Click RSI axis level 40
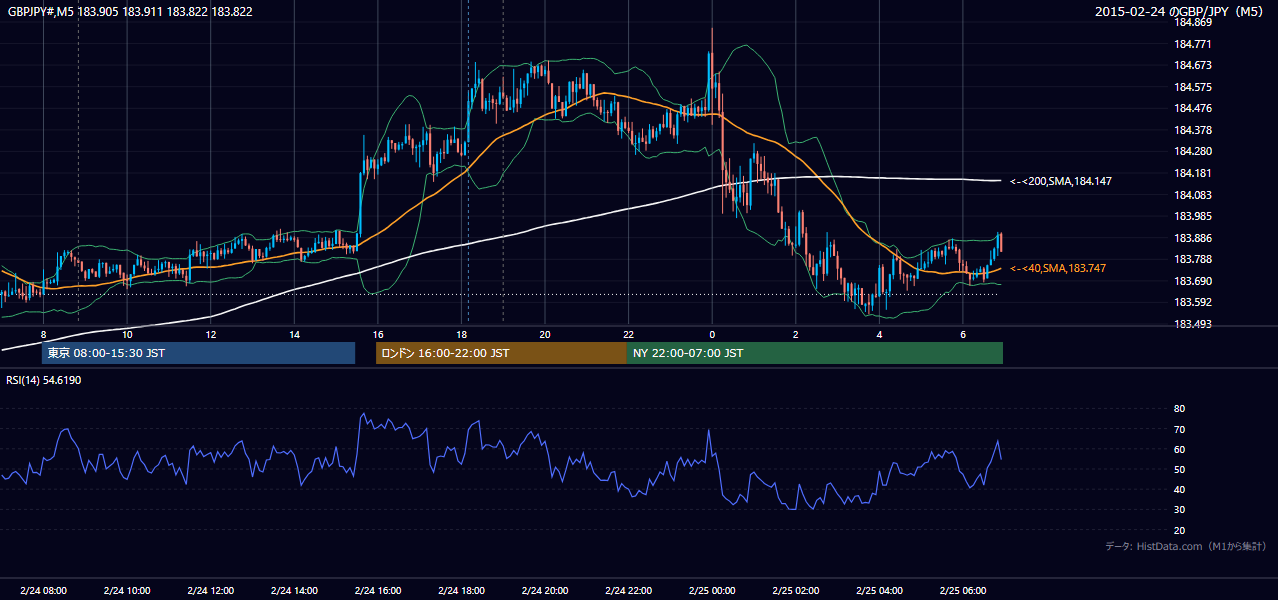 coord(1179,489)
